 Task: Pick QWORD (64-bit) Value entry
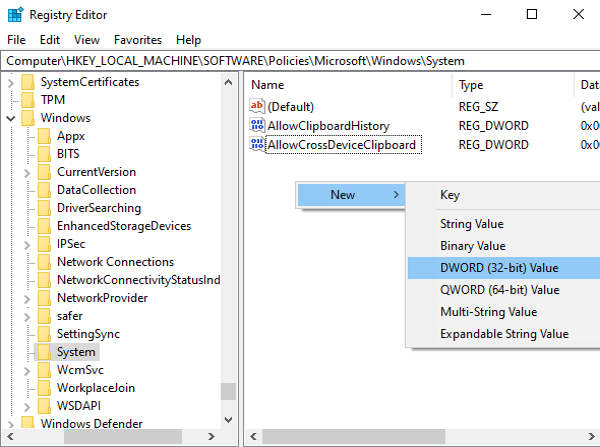(x=504, y=290)
